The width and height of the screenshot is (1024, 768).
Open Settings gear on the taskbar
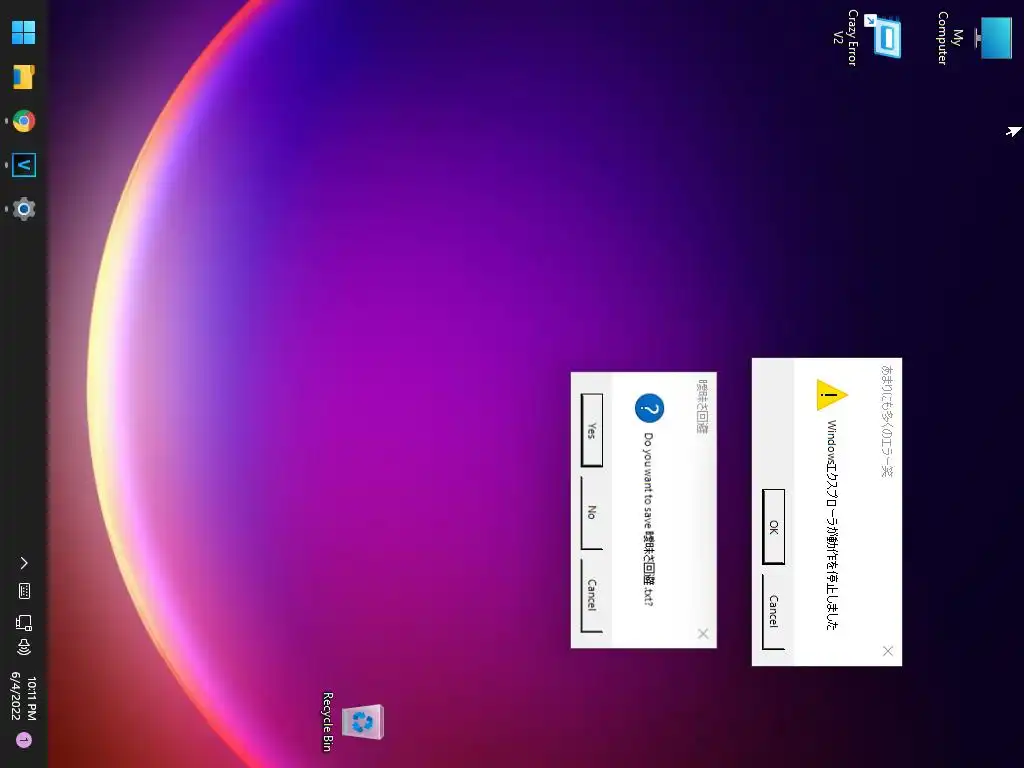24,209
